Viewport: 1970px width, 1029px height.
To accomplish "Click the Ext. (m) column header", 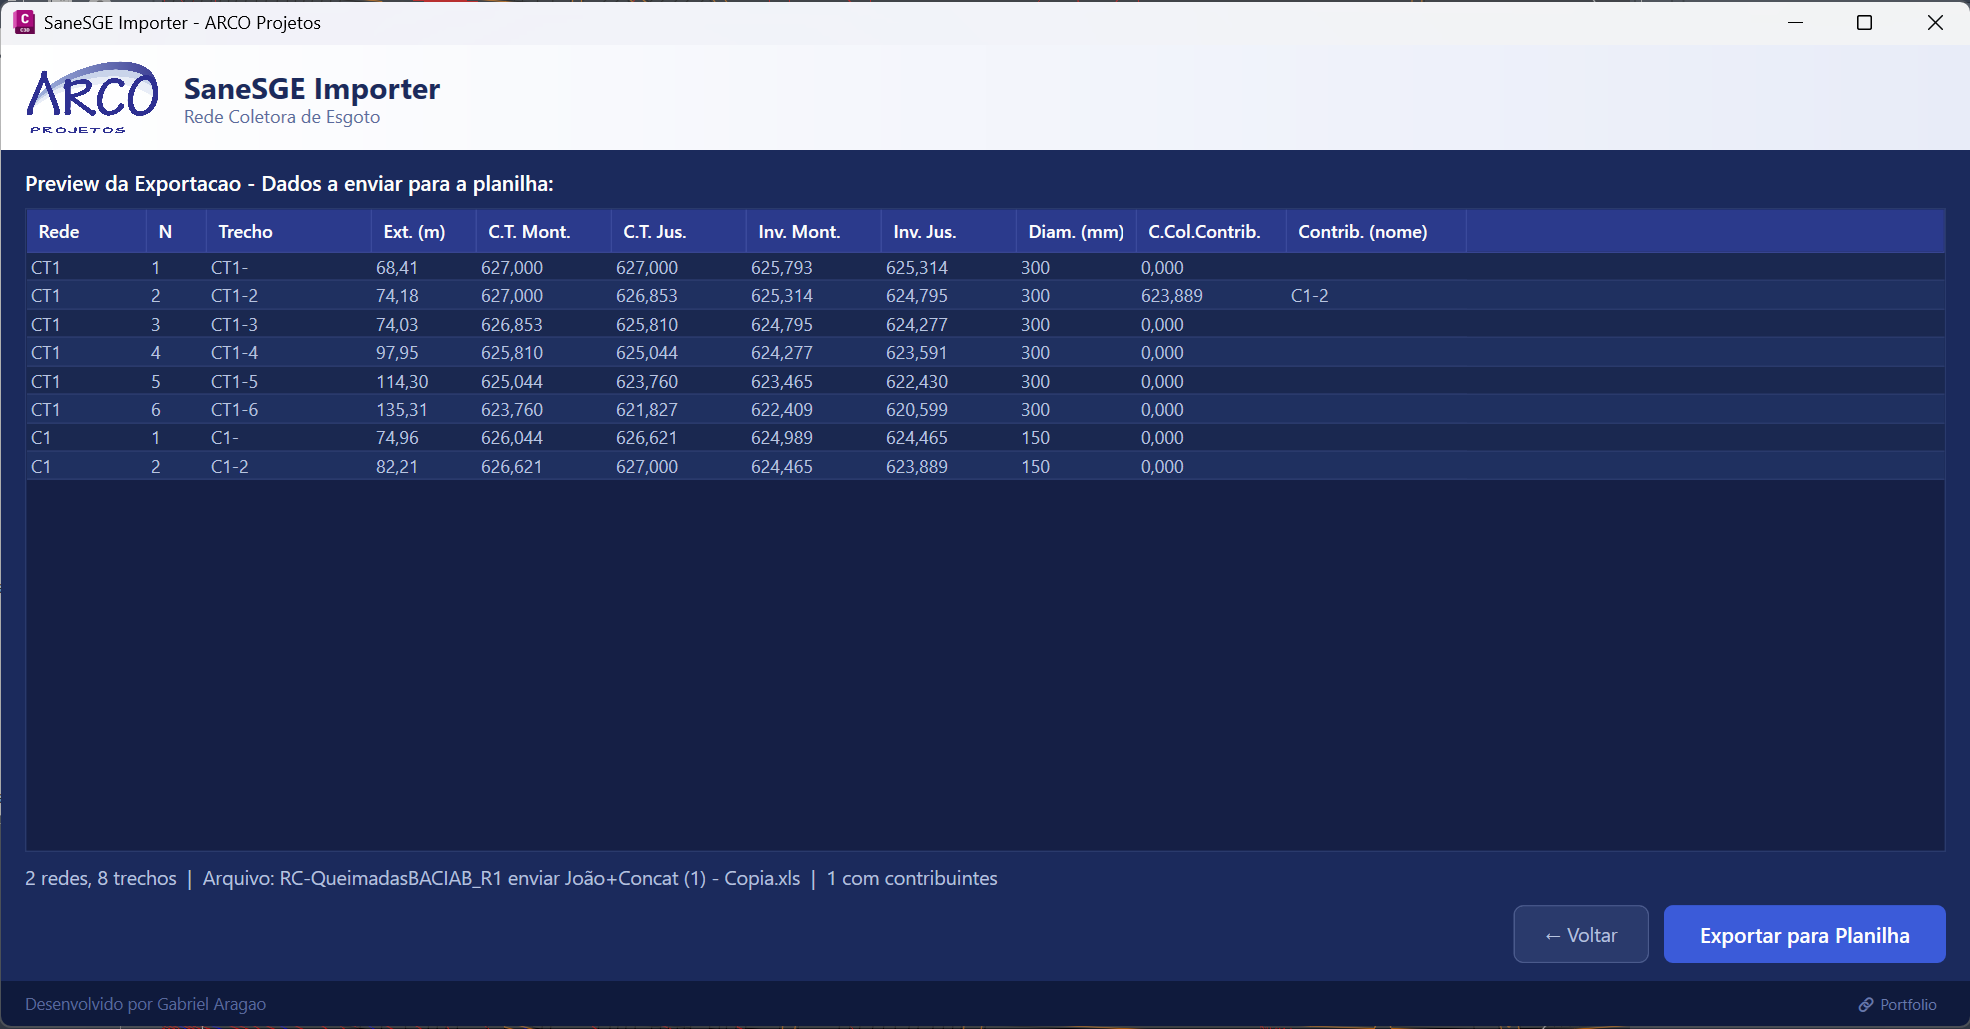I will 414,231.
